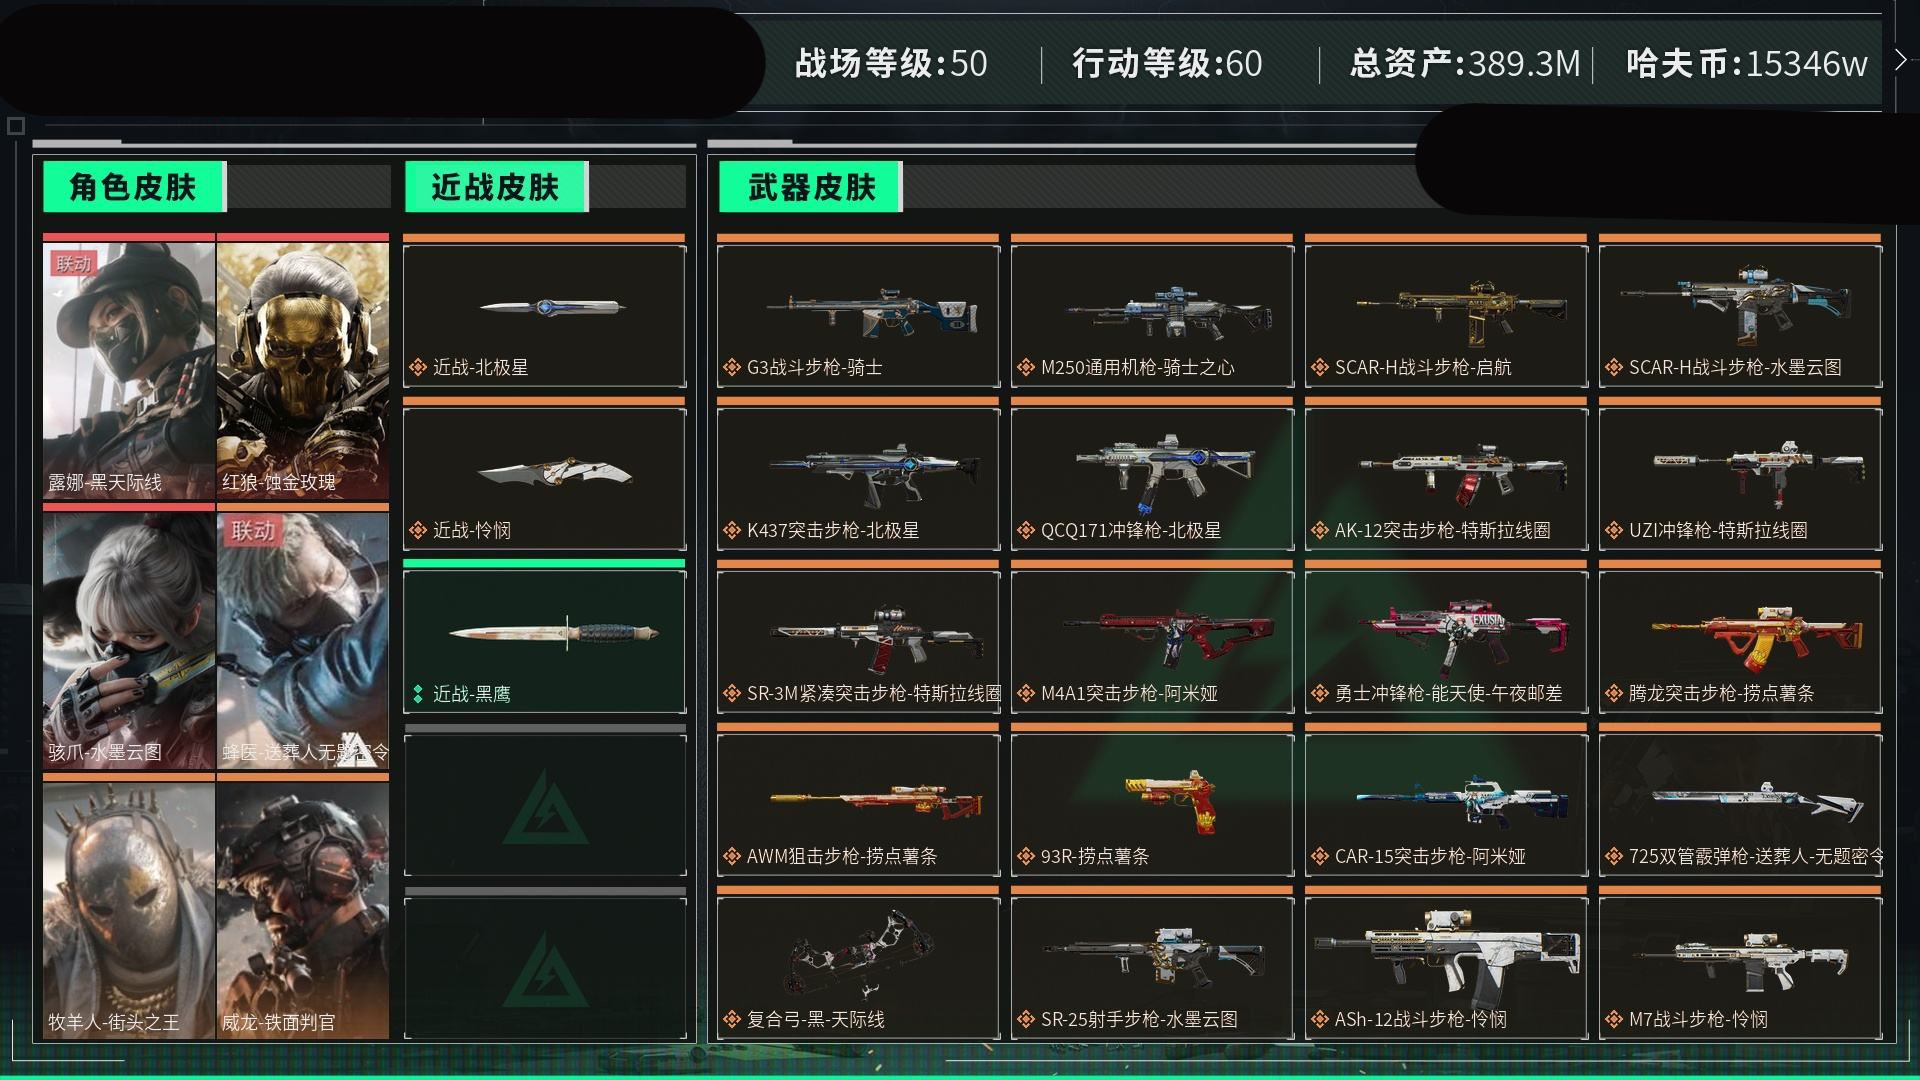The image size is (1920, 1080).
Task: Select the 骇爪-水墨云图 character skin
Action: coord(129,640)
